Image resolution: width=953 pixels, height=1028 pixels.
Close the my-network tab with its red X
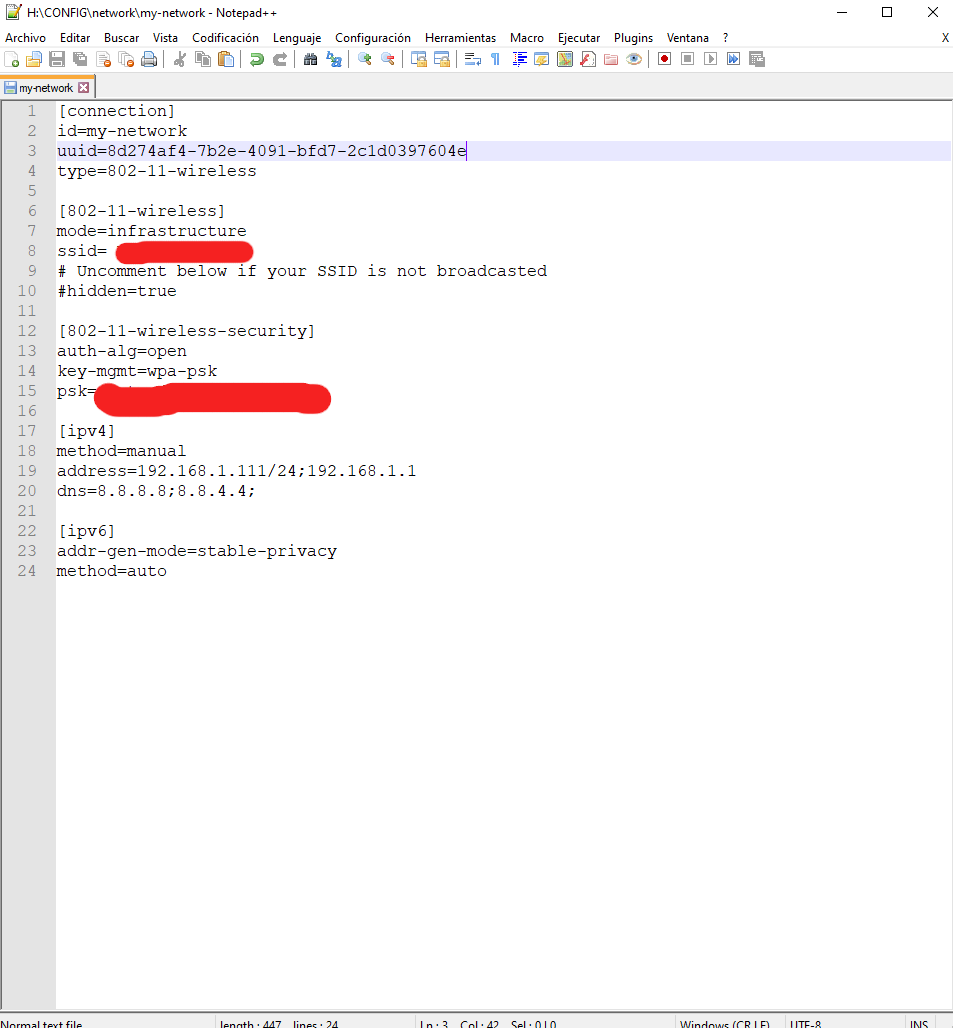click(x=83, y=88)
